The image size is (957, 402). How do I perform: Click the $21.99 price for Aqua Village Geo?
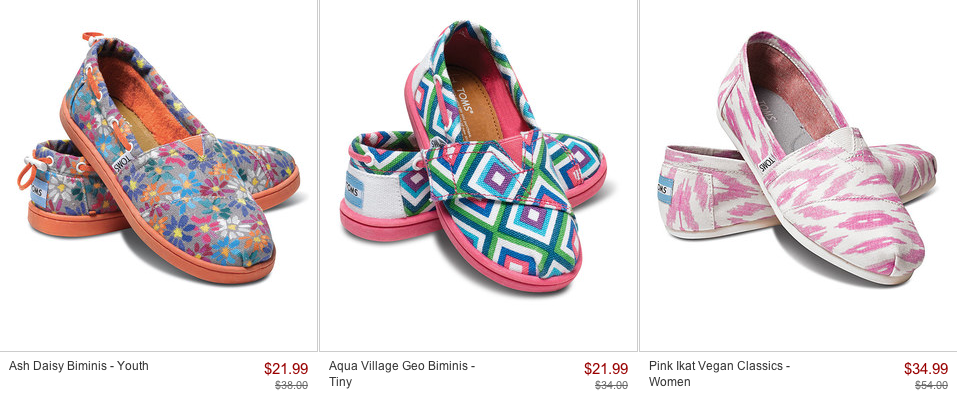tap(606, 368)
